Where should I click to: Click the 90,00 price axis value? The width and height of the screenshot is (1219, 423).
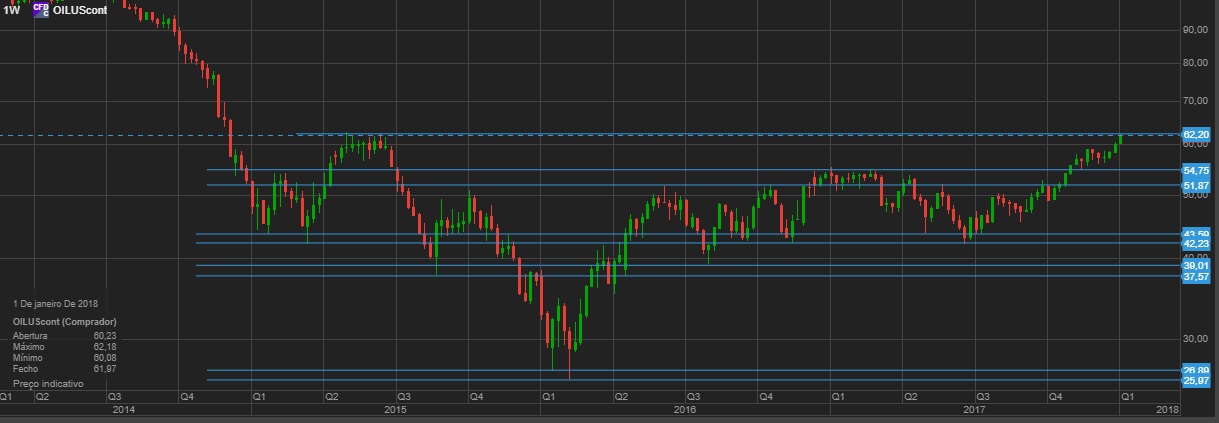click(x=1197, y=30)
